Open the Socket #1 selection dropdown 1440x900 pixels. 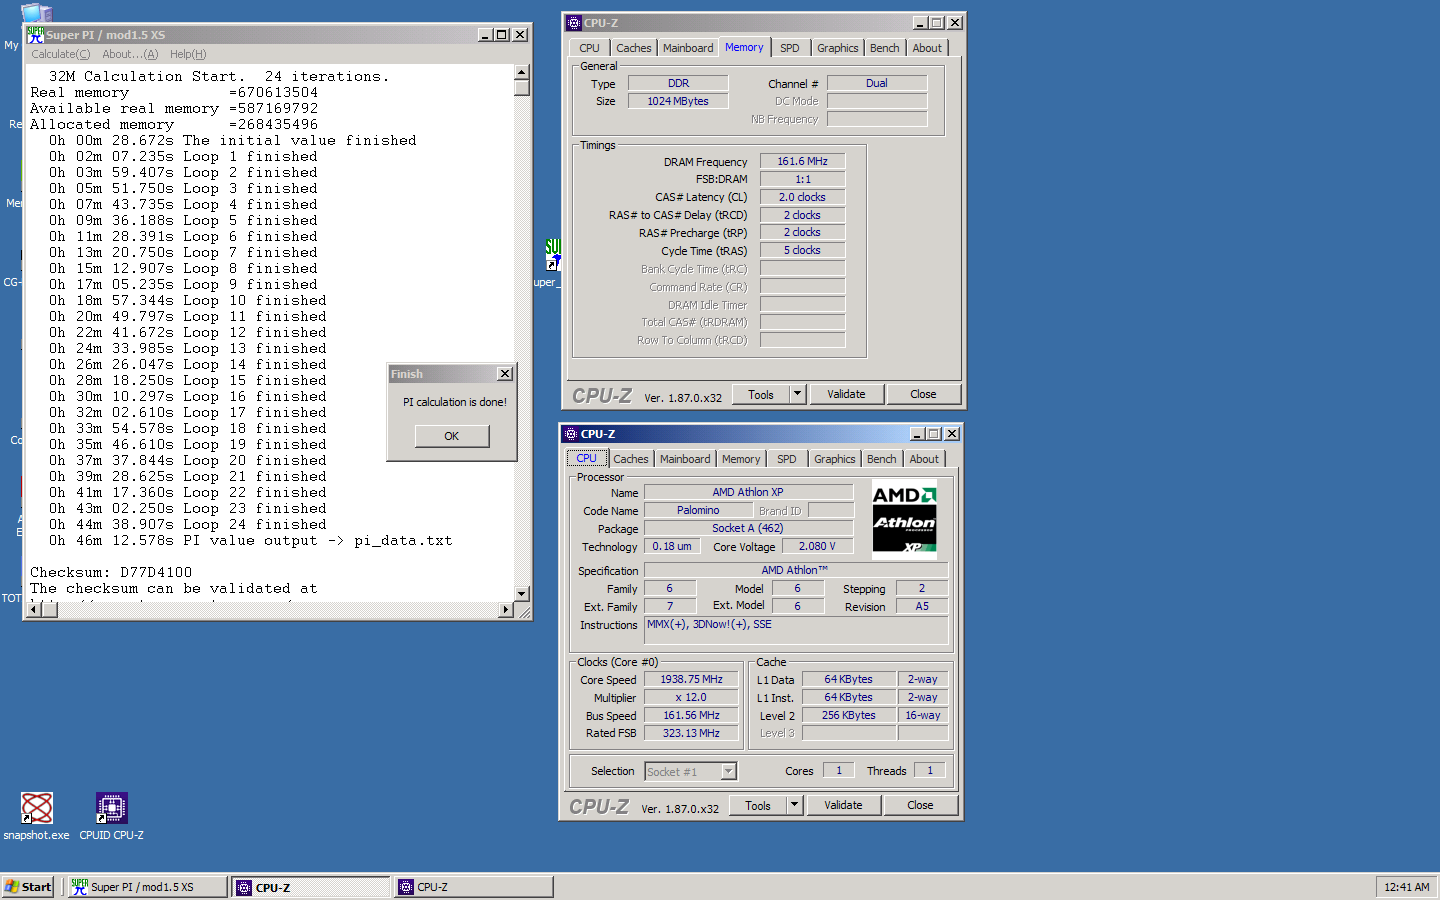tap(729, 771)
